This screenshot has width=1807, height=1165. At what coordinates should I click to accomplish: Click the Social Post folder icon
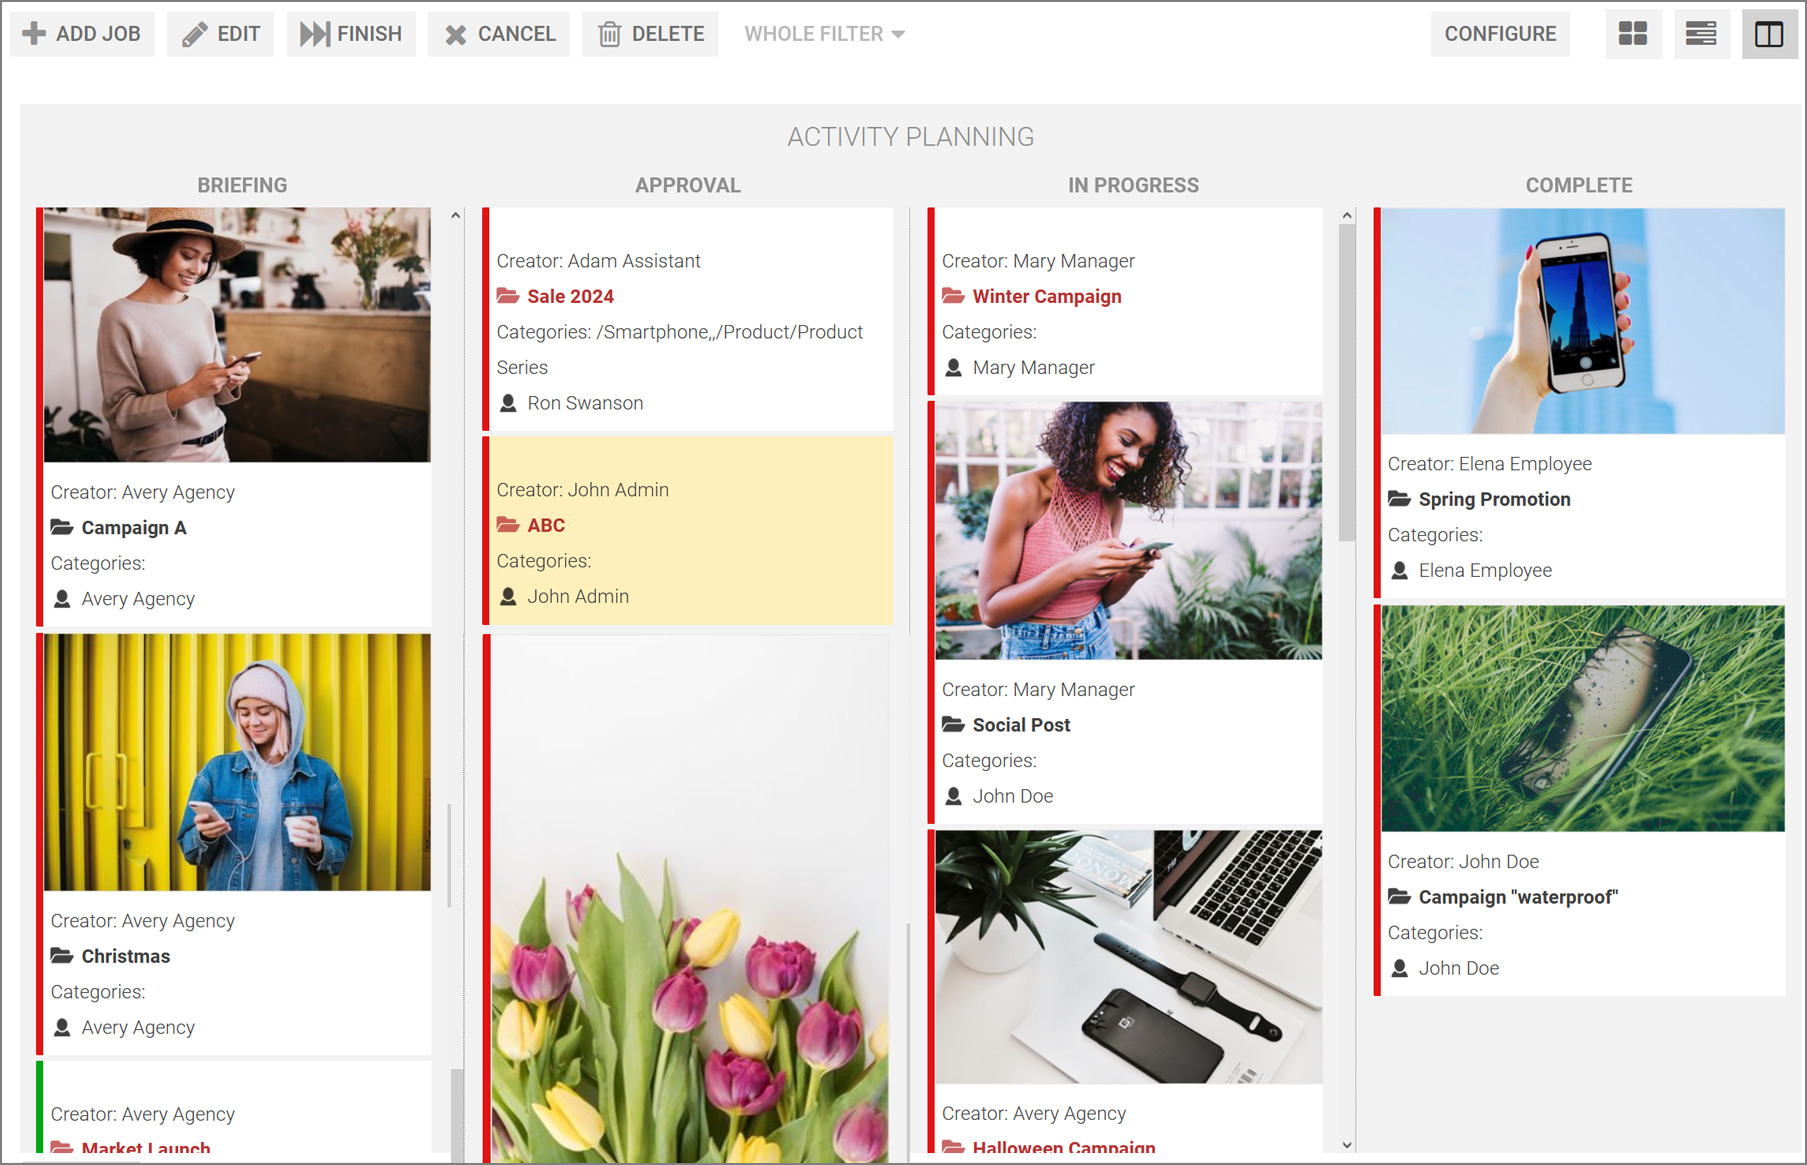[953, 724]
